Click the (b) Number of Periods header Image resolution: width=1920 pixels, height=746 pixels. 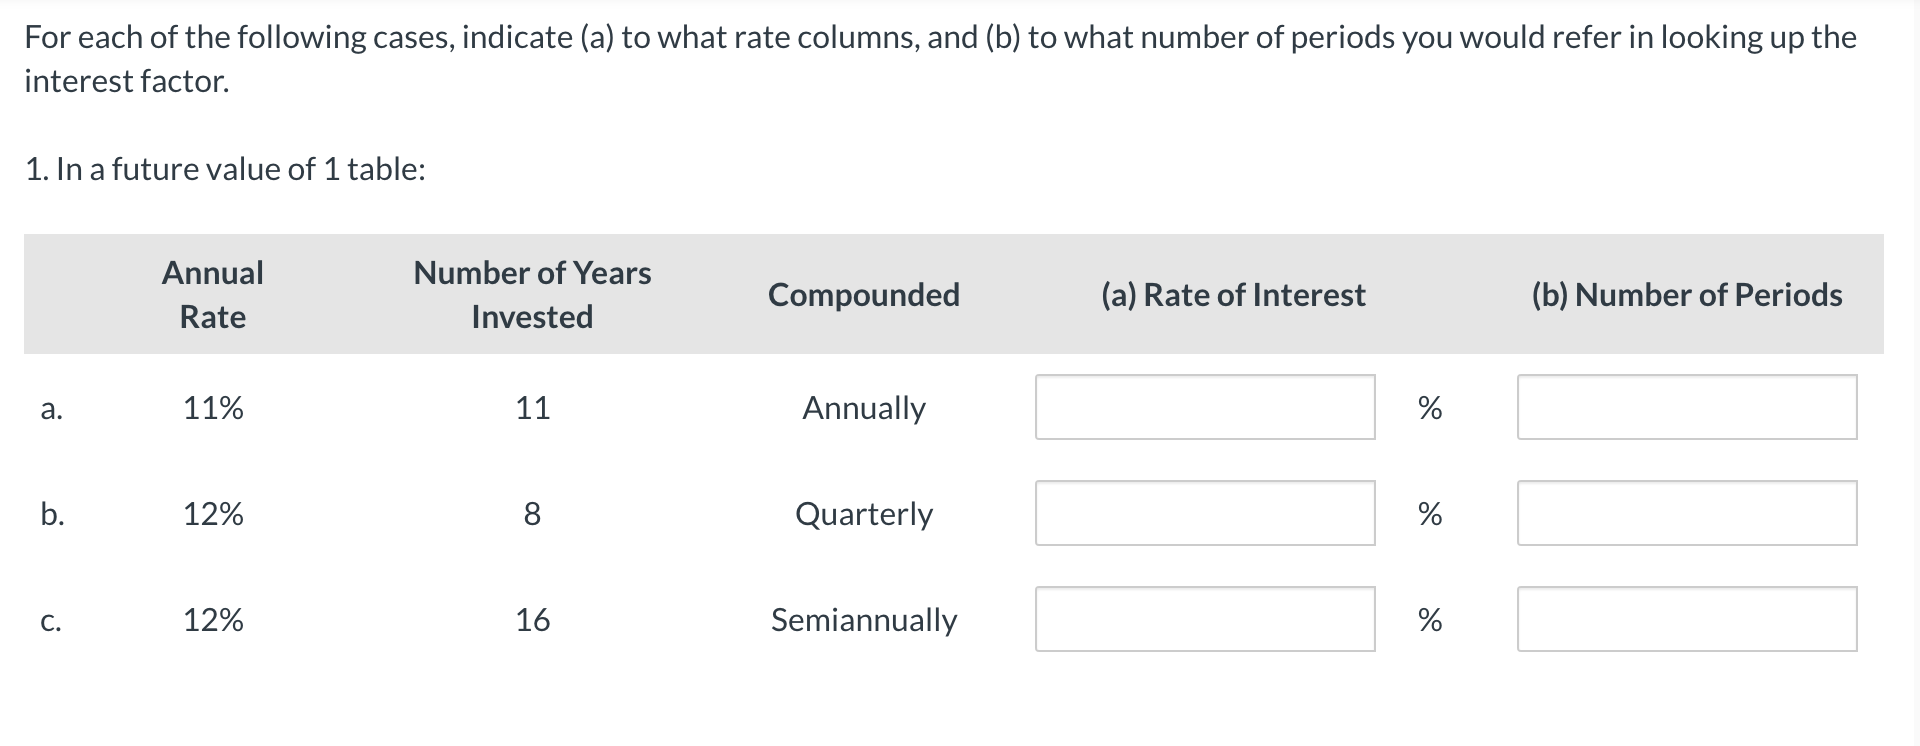click(1687, 294)
